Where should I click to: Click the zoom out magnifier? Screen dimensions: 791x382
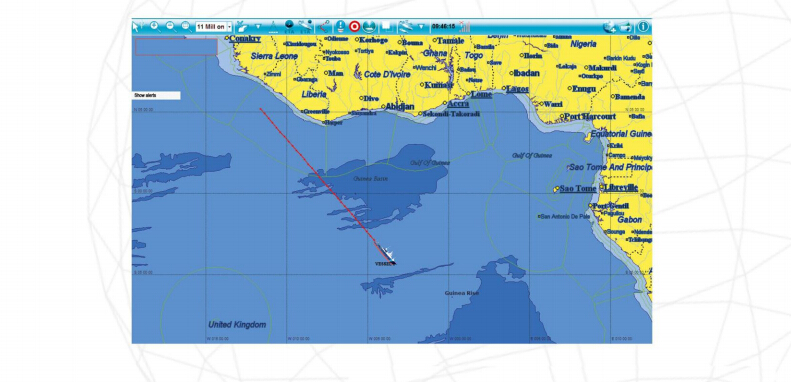[171, 27]
